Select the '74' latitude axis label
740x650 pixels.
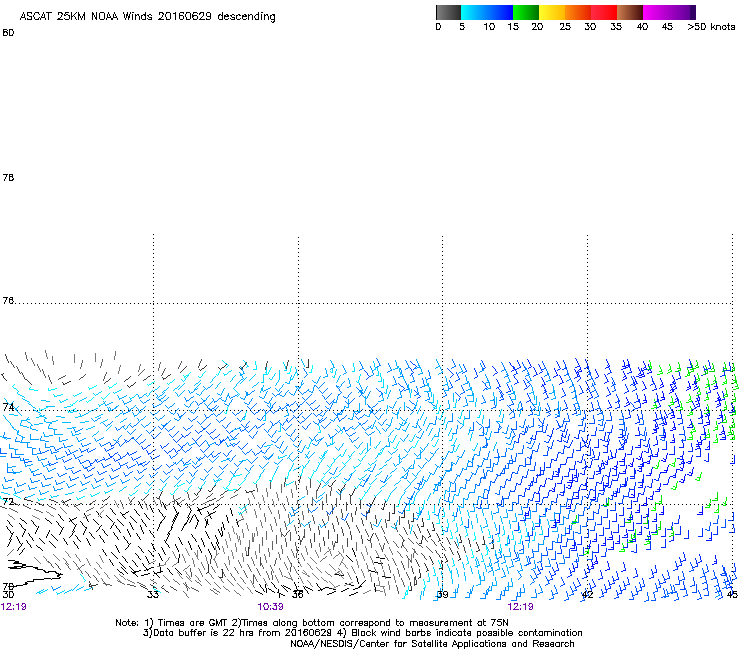8,407
